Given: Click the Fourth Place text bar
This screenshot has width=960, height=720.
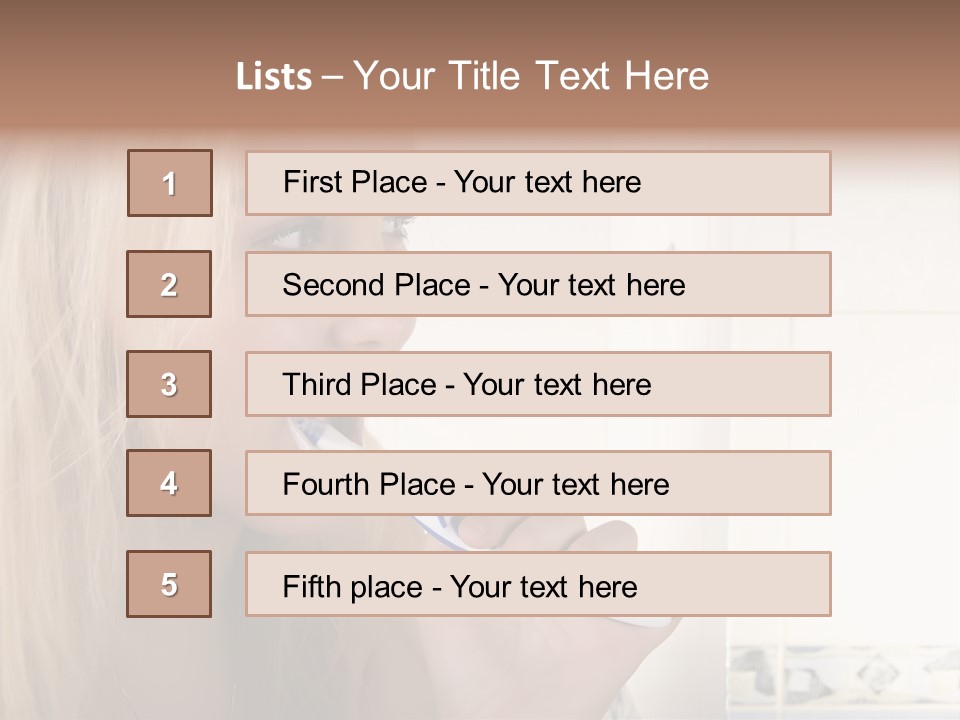Looking at the screenshot, I should (538, 483).
